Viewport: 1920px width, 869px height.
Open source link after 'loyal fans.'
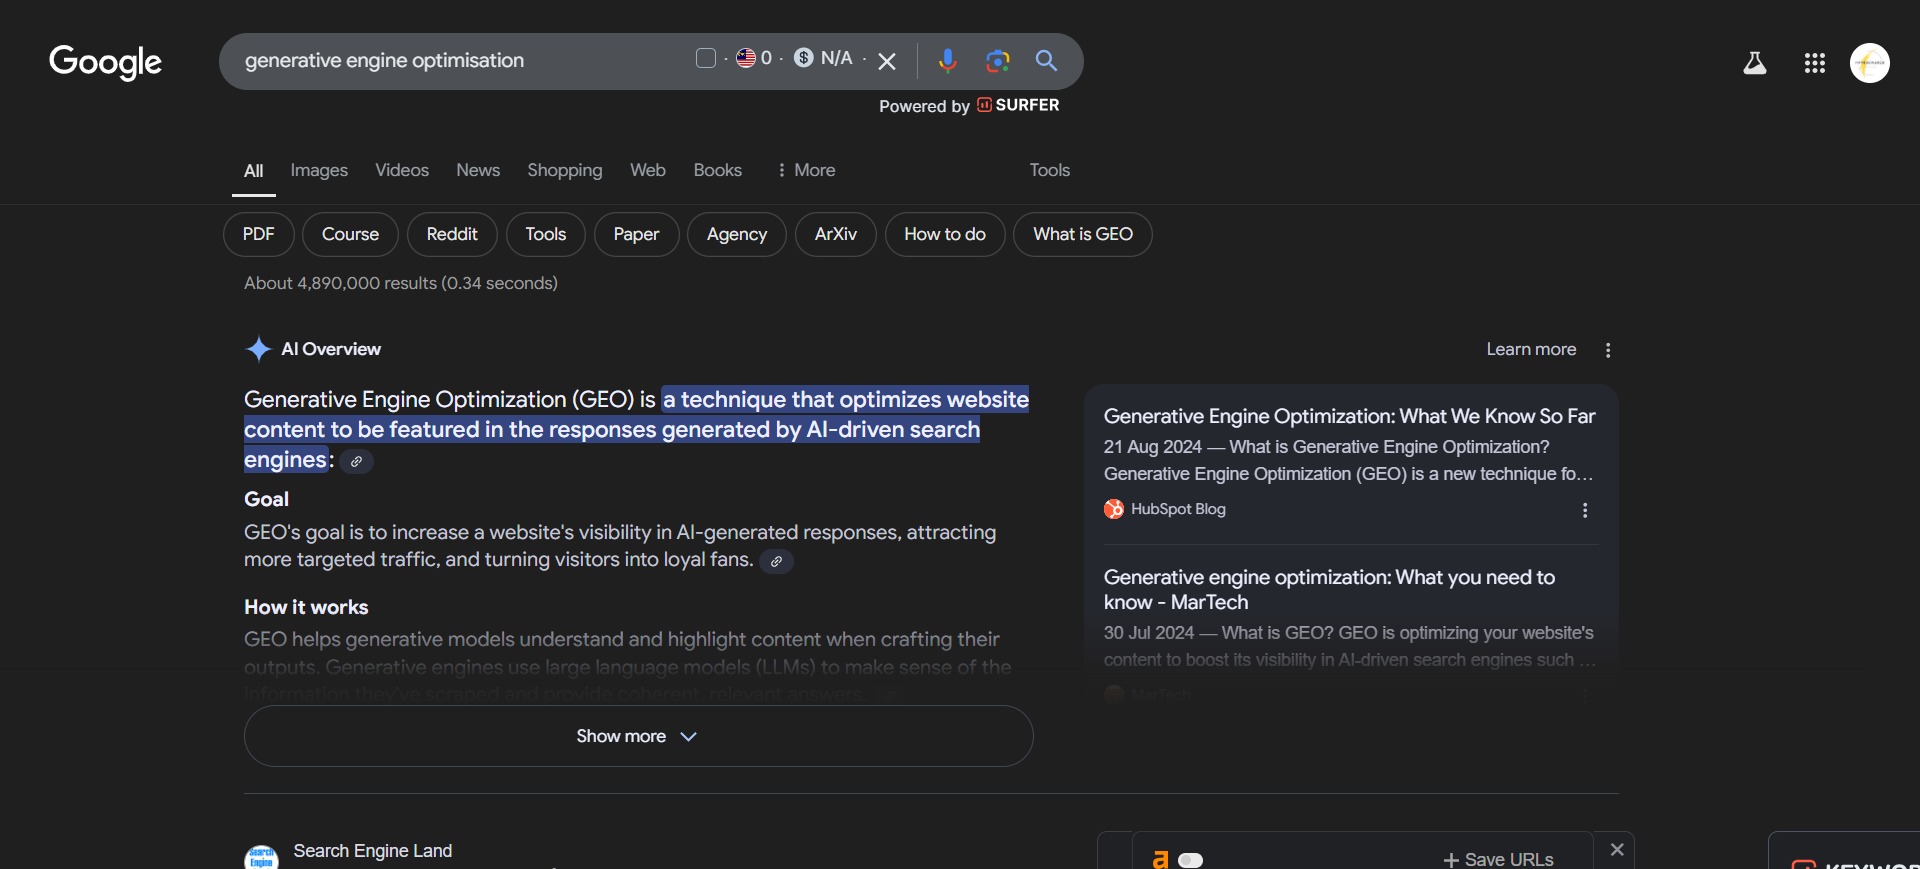point(776,561)
